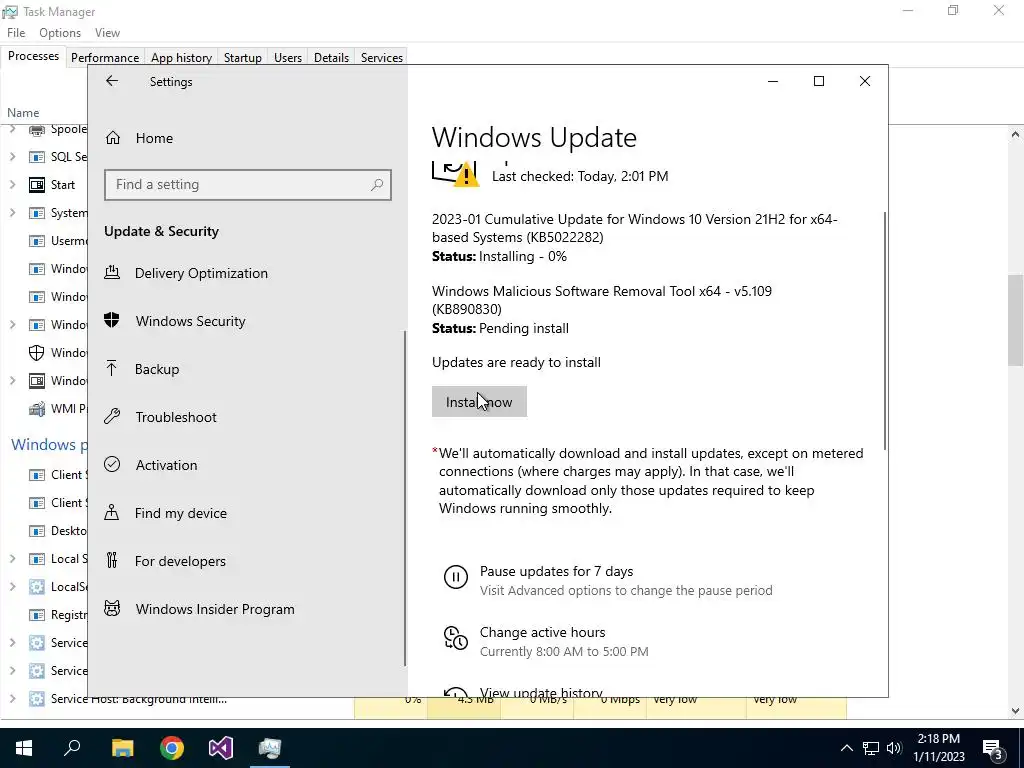Open the Windows Start menu

[24, 748]
